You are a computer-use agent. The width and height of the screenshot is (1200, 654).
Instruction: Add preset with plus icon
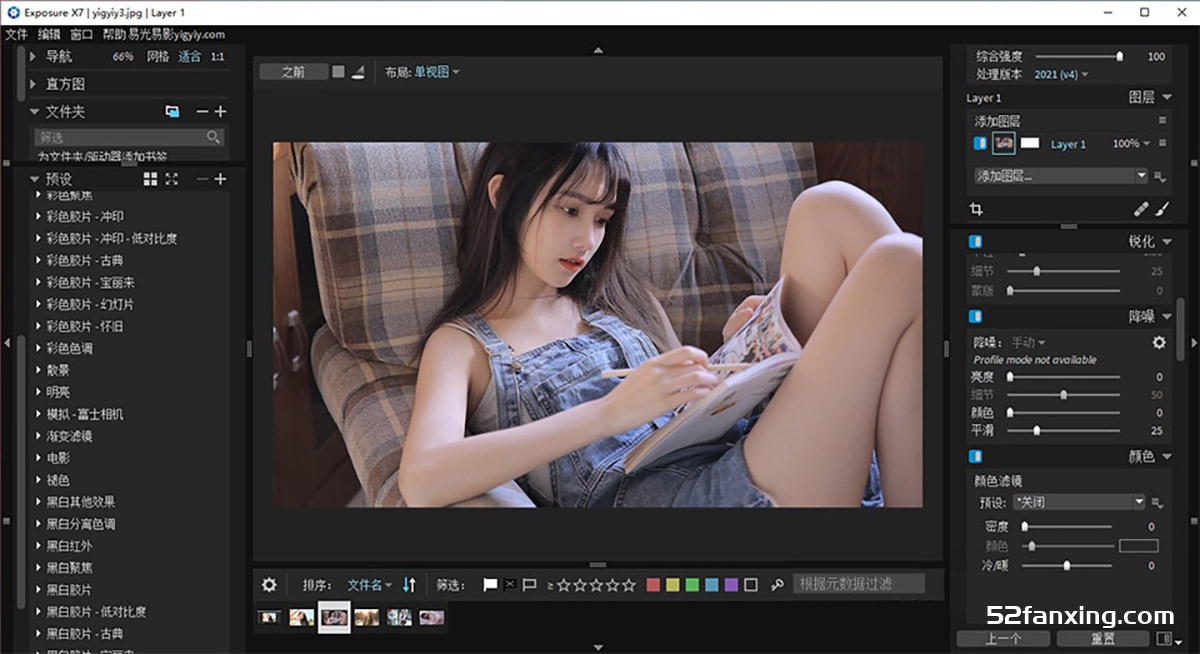(x=221, y=179)
